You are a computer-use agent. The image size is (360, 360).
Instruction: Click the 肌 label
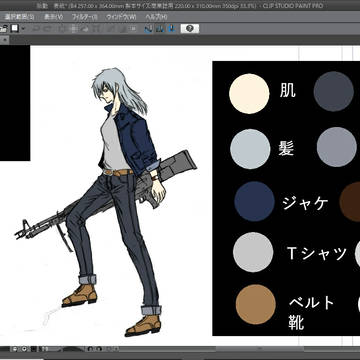(287, 90)
